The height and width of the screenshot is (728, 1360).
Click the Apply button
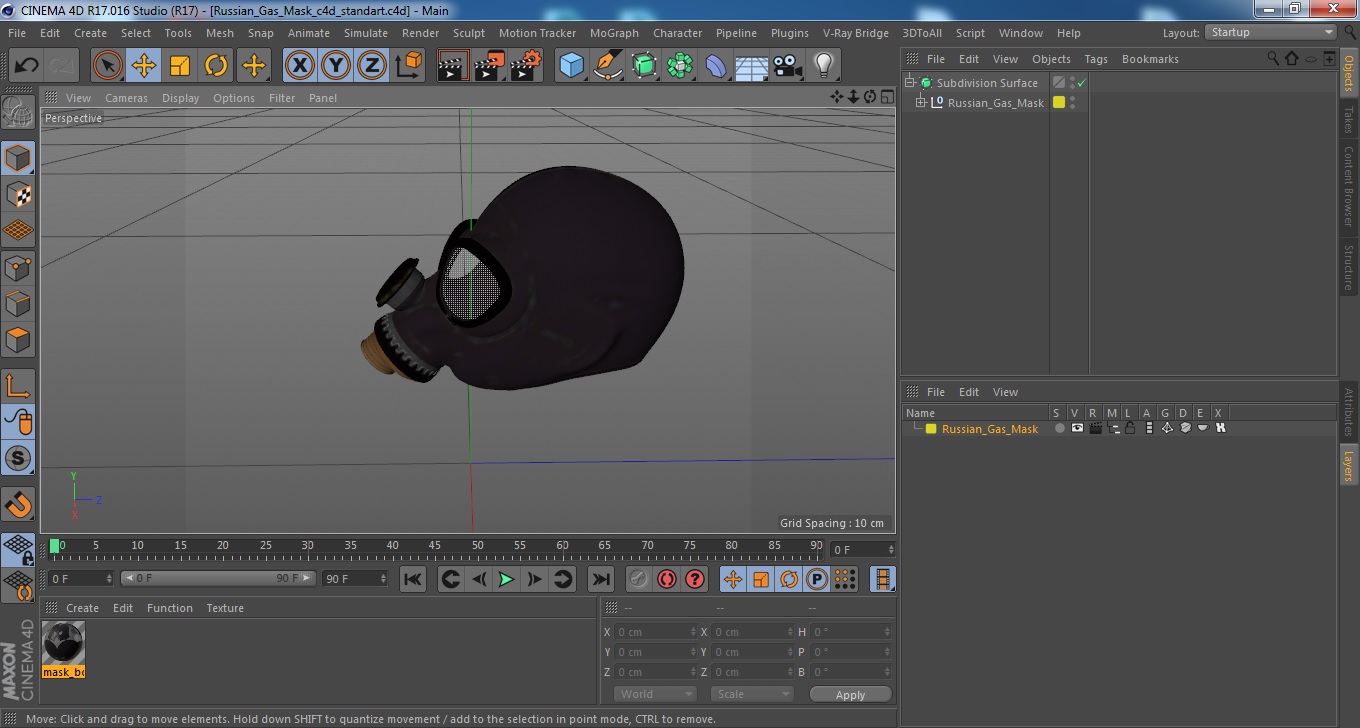pos(850,694)
